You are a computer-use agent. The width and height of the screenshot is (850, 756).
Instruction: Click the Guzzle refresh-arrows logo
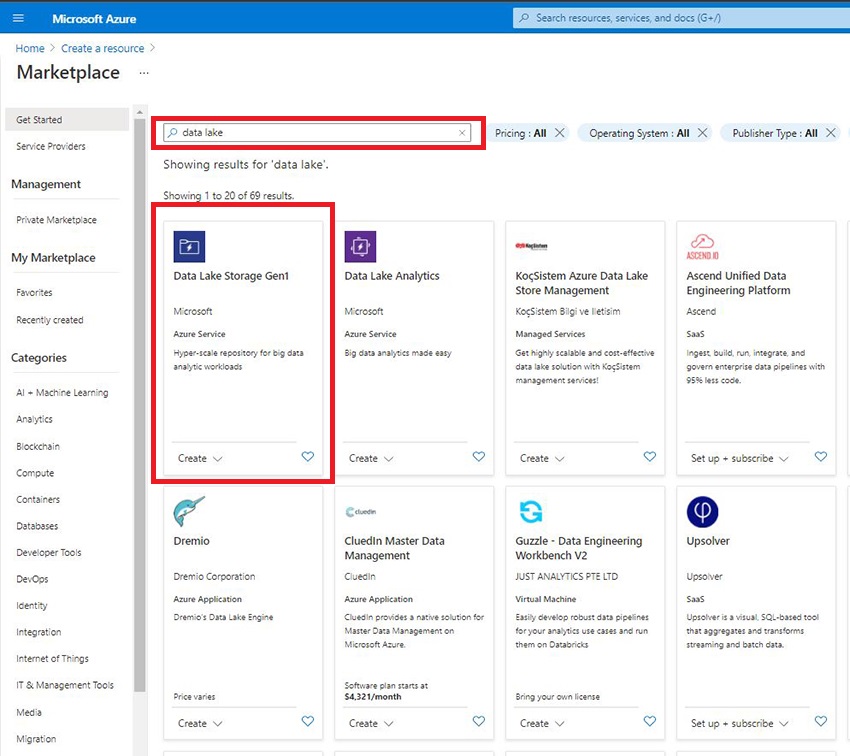click(x=531, y=511)
